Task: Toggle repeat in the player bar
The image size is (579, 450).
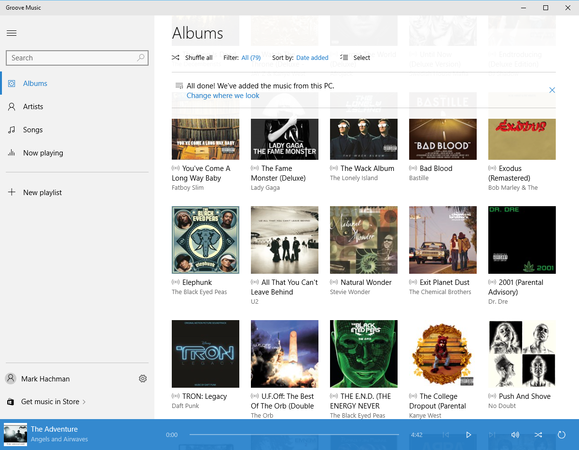Action: point(561,435)
